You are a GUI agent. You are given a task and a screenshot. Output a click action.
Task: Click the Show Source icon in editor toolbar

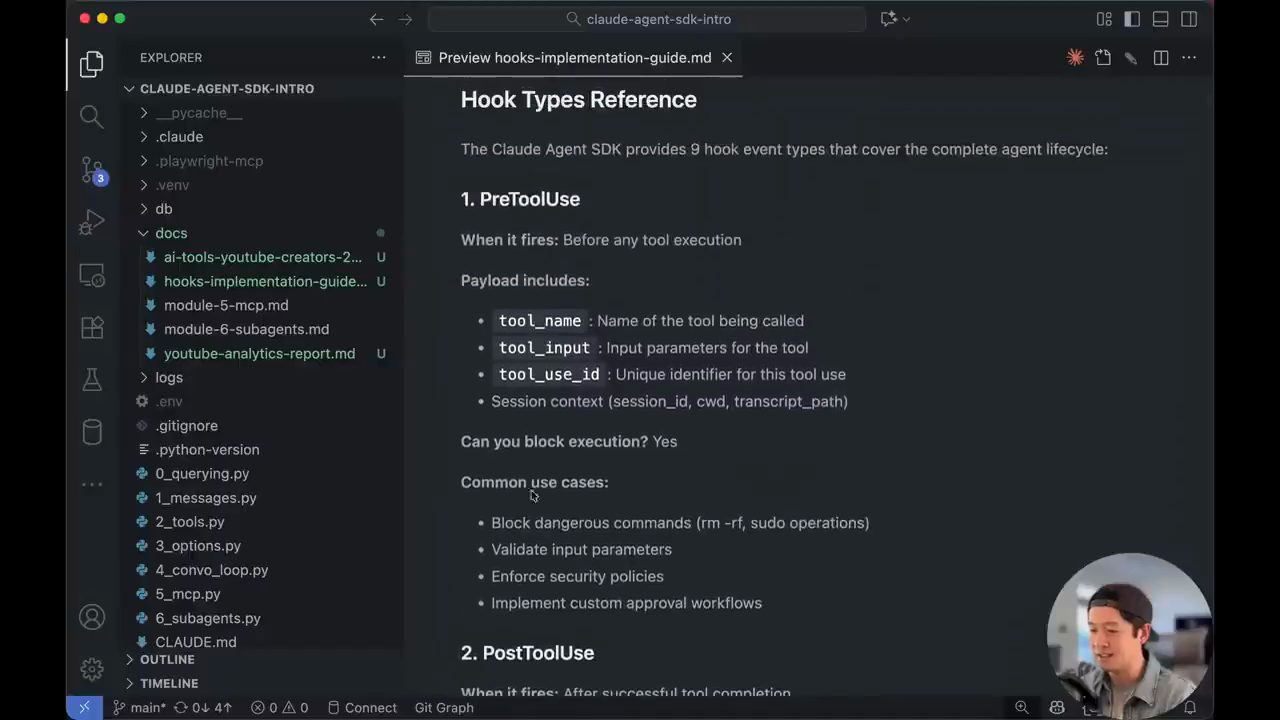point(1103,58)
